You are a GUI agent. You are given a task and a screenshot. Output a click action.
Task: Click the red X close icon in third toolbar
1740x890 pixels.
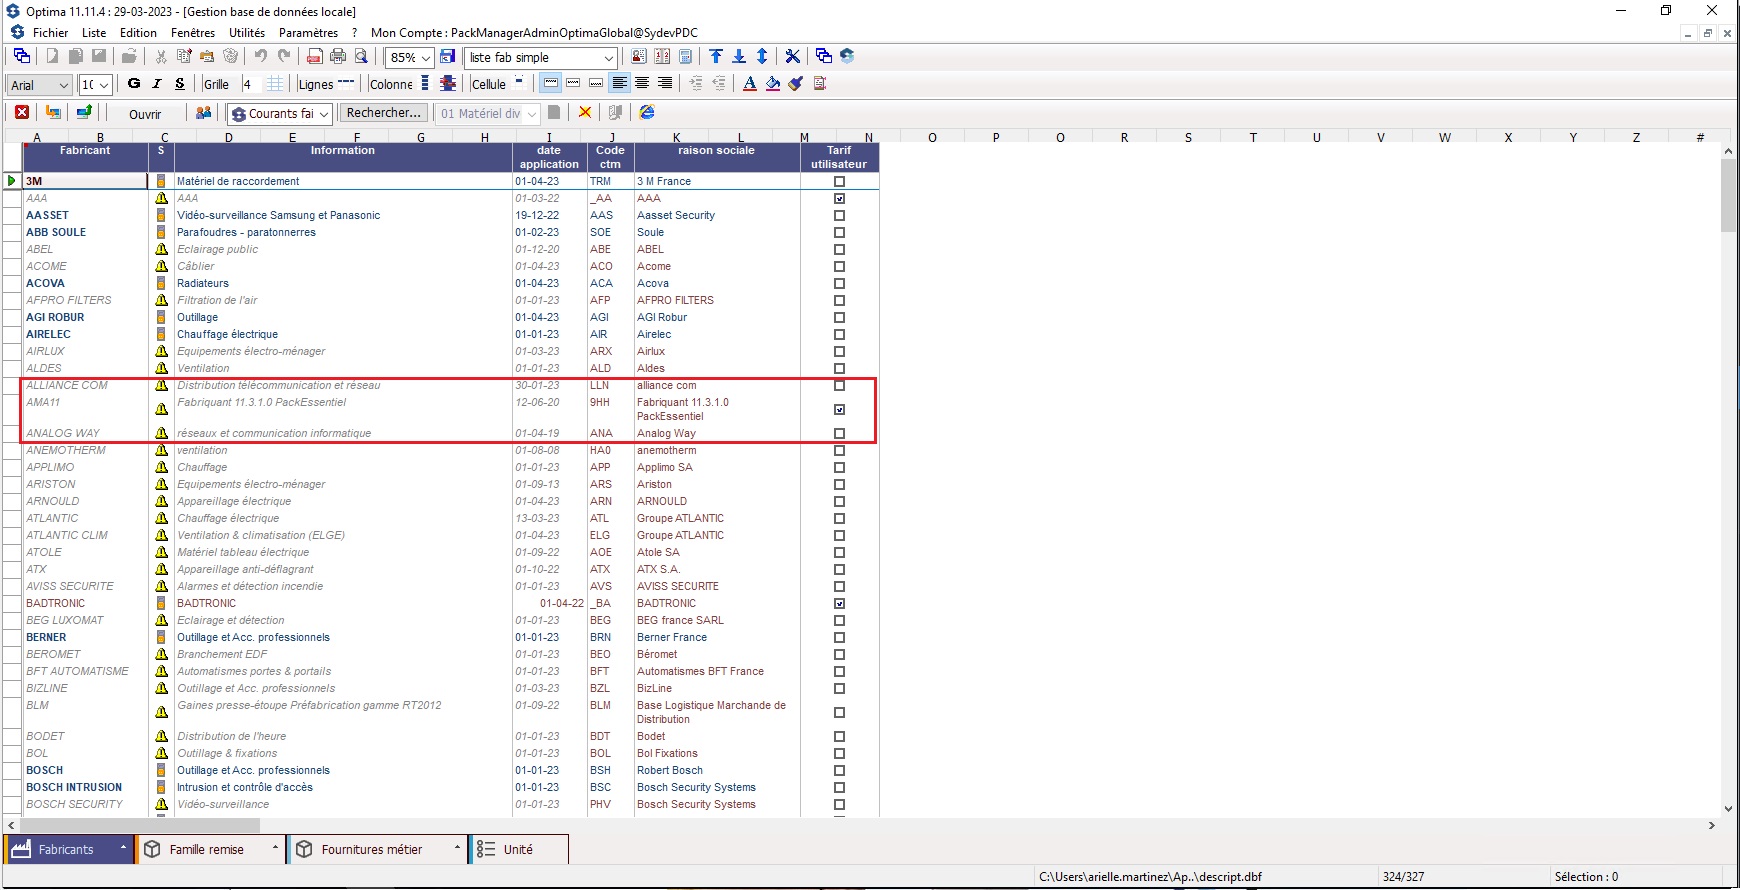point(22,113)
